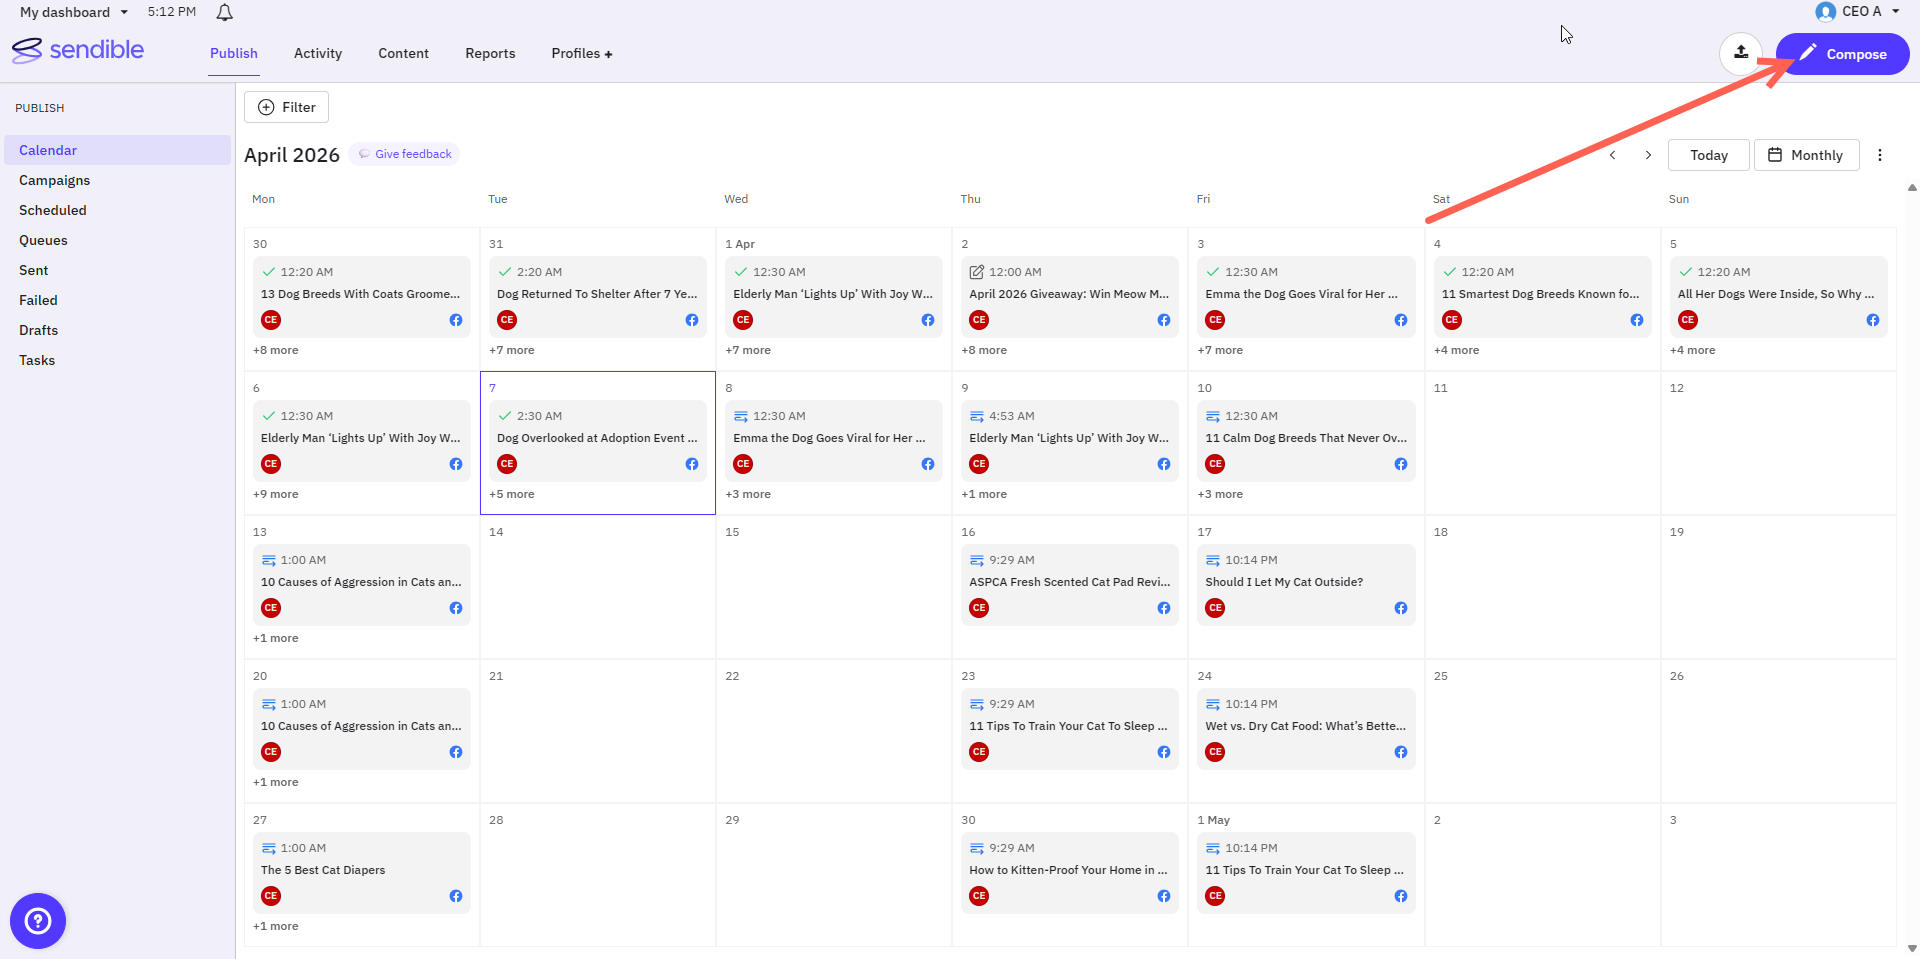Image resolution: width=1920 pixels, height=959 pixels.
Task: Open the notifications bell icon
Action: 225,12
